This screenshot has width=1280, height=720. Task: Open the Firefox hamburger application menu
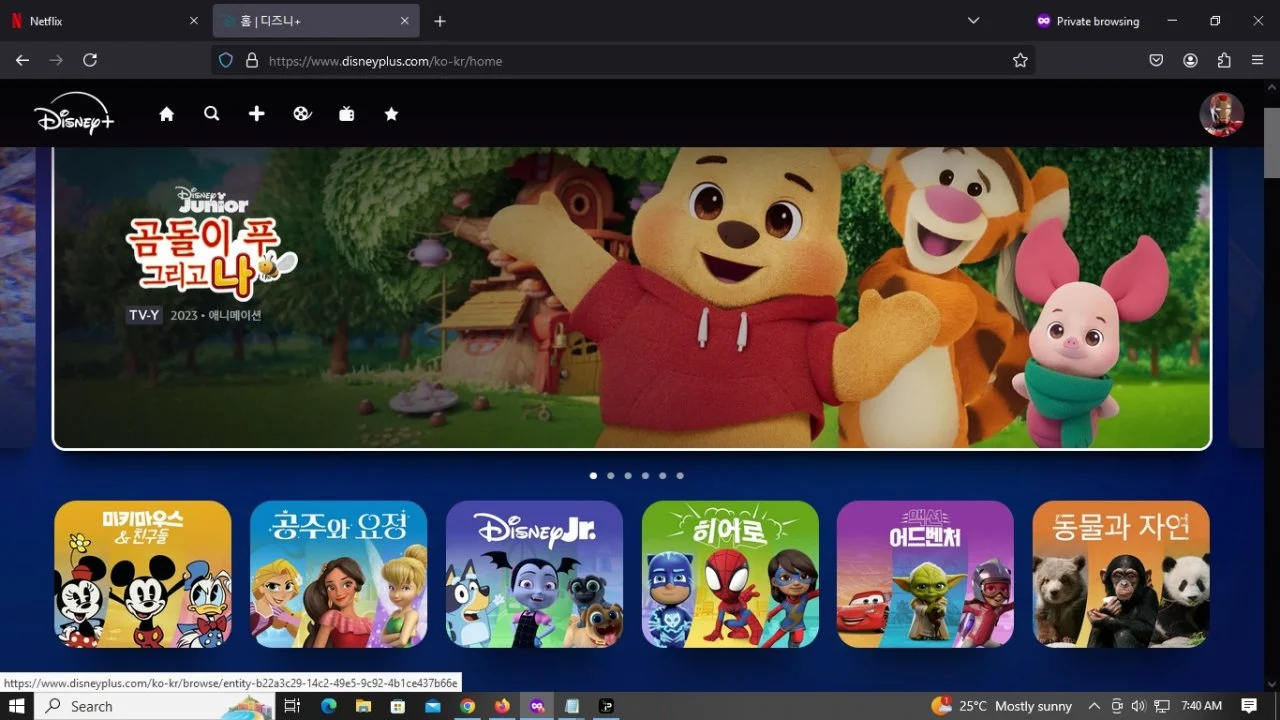[x=1258, y=60]
